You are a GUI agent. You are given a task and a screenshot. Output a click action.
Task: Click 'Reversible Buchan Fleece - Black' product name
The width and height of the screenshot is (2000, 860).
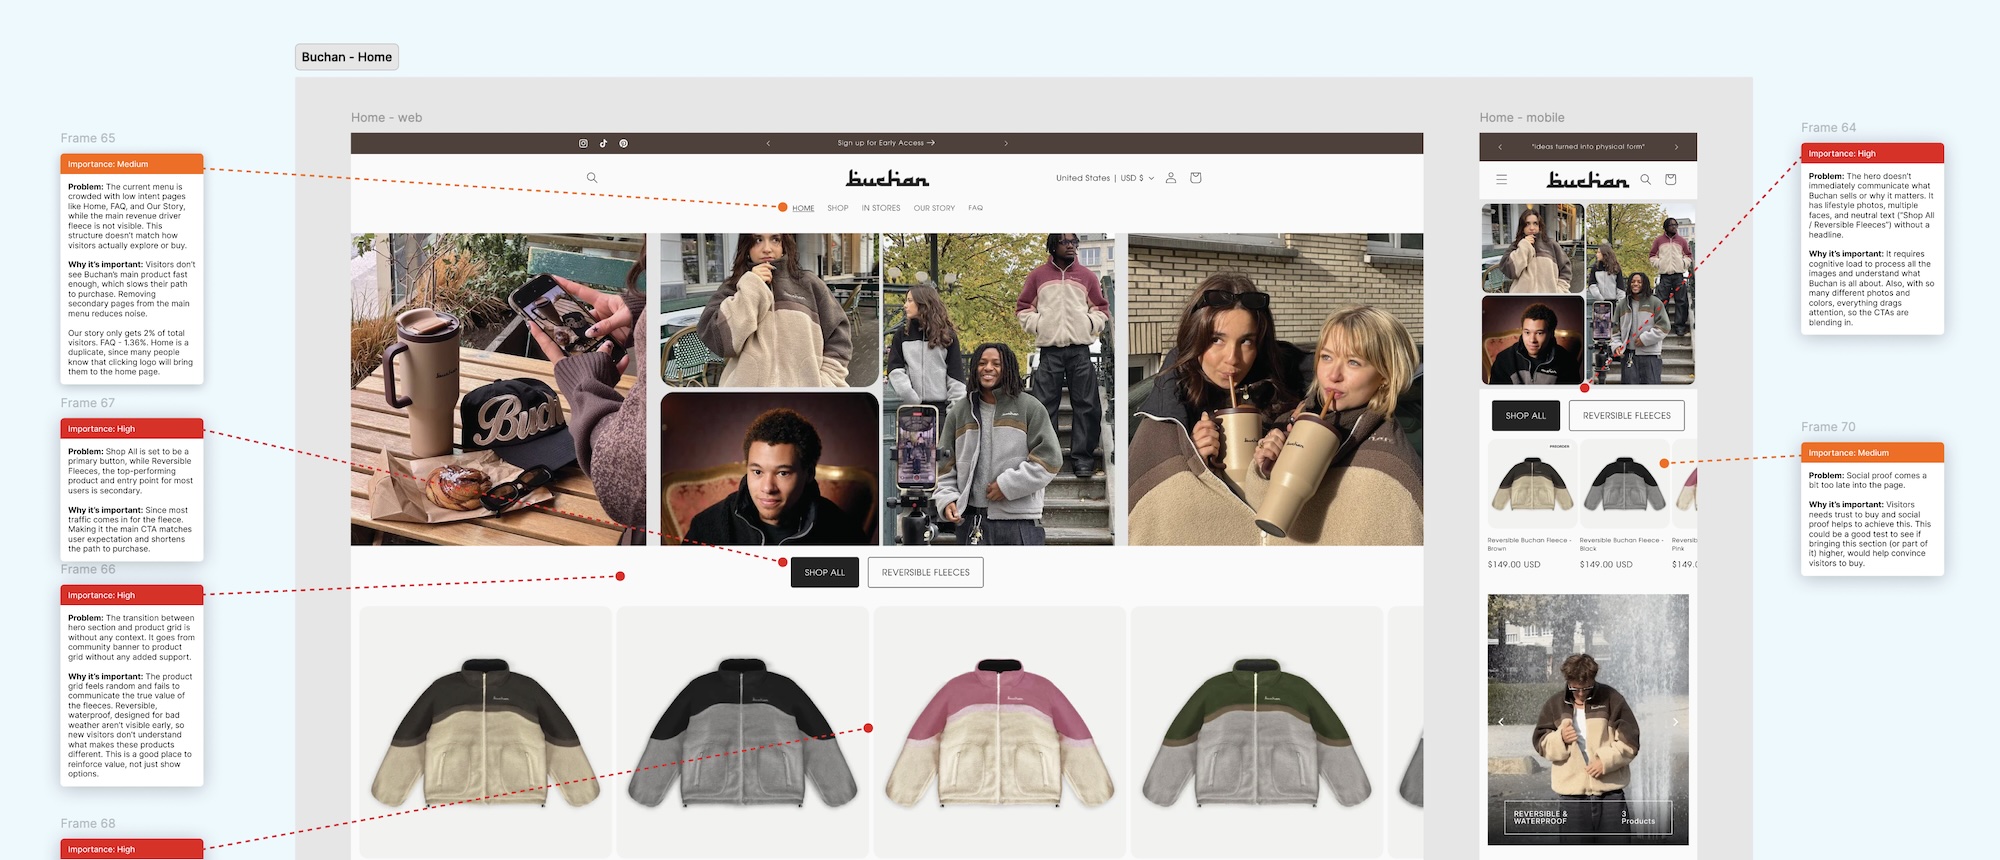click(1621, 544)
